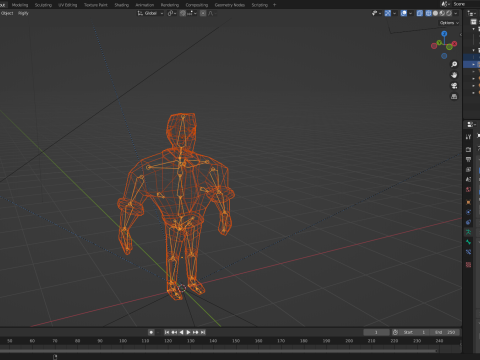480x360 pixels.
Task: Jump to previous keyframe in timeline
Action: [174, 332]
